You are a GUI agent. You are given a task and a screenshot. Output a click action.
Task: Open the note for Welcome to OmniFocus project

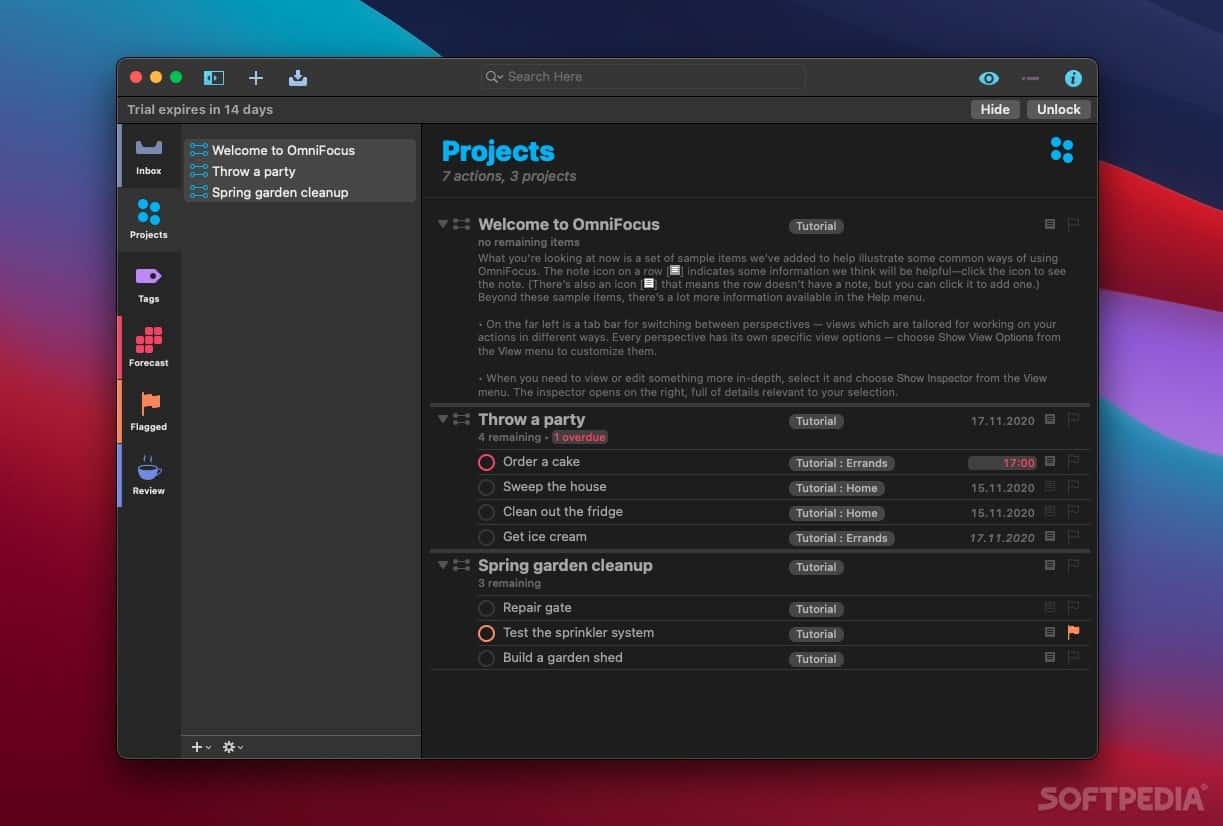[x=1050, y=224]
